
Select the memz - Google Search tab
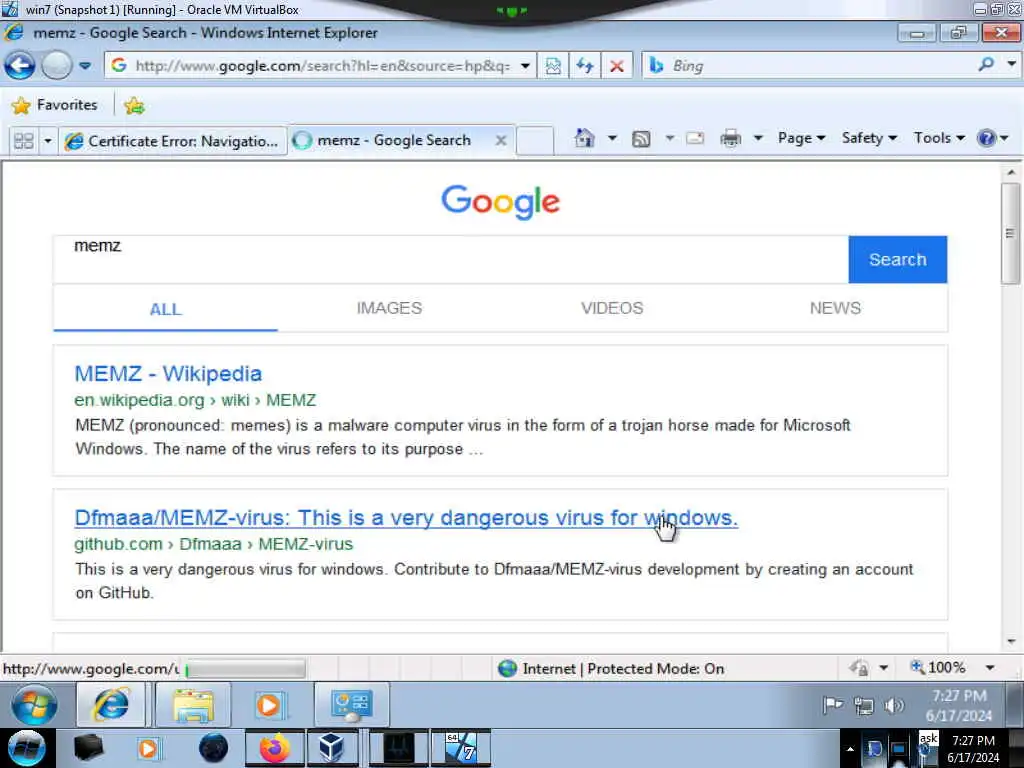click(392, 140)
